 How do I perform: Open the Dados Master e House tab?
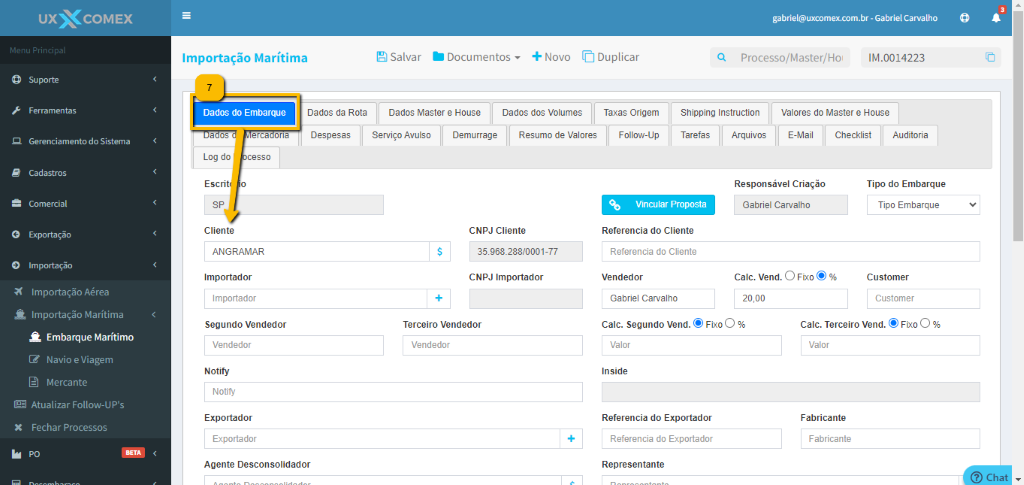[x=434, y=112]
